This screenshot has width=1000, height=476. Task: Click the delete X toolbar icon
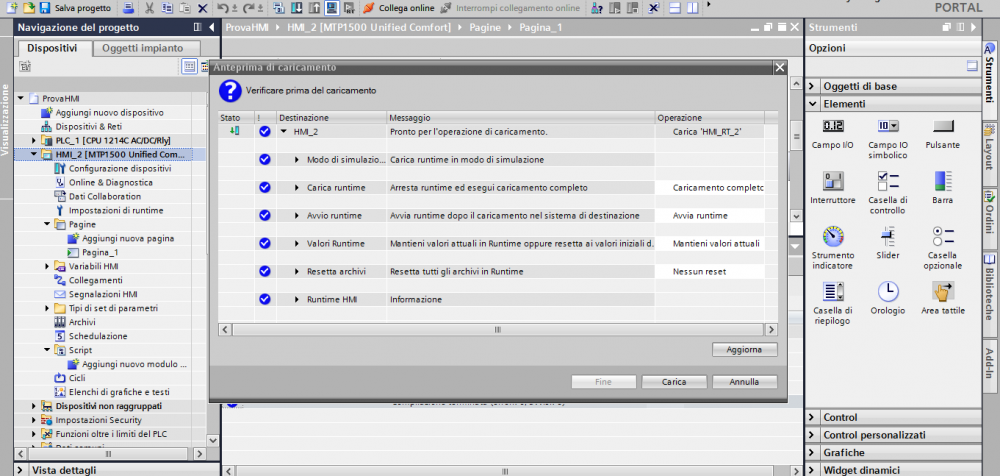point(202,8)
